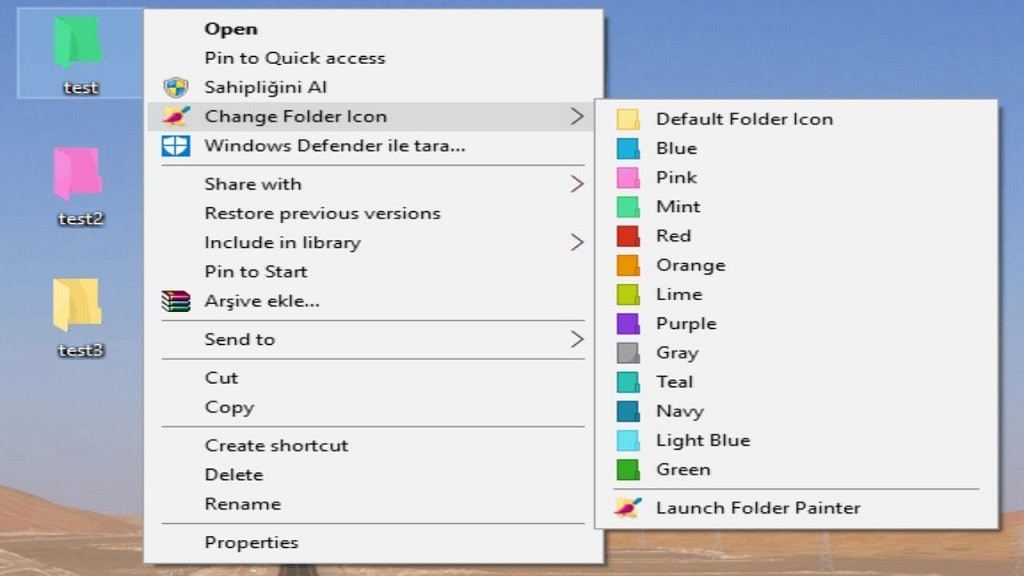1024x576 pixels.
Task: Click the Default Folder Icon yellow folder
Action: pos(628,119)
